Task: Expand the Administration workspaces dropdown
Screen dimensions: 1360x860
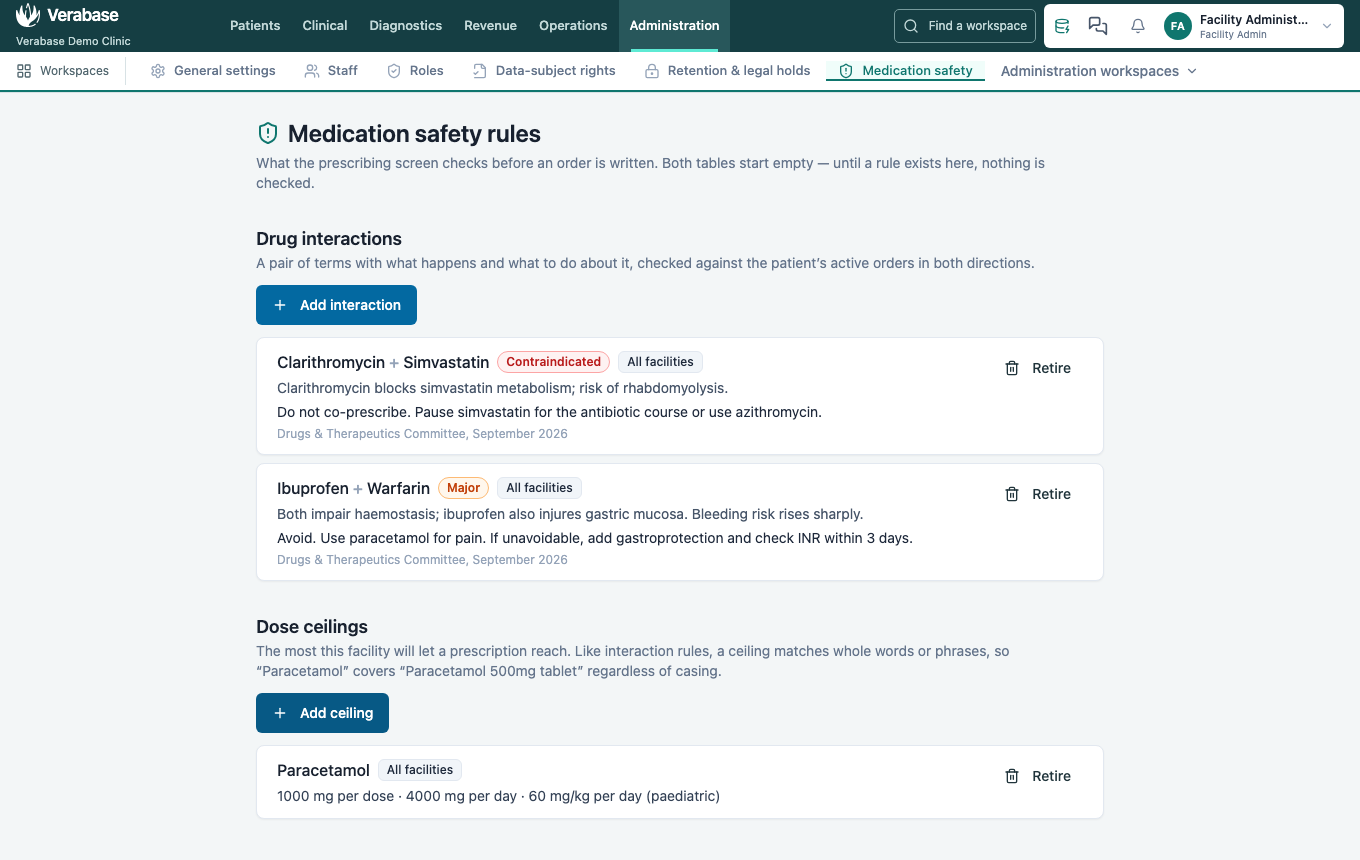Action: 1098,71
